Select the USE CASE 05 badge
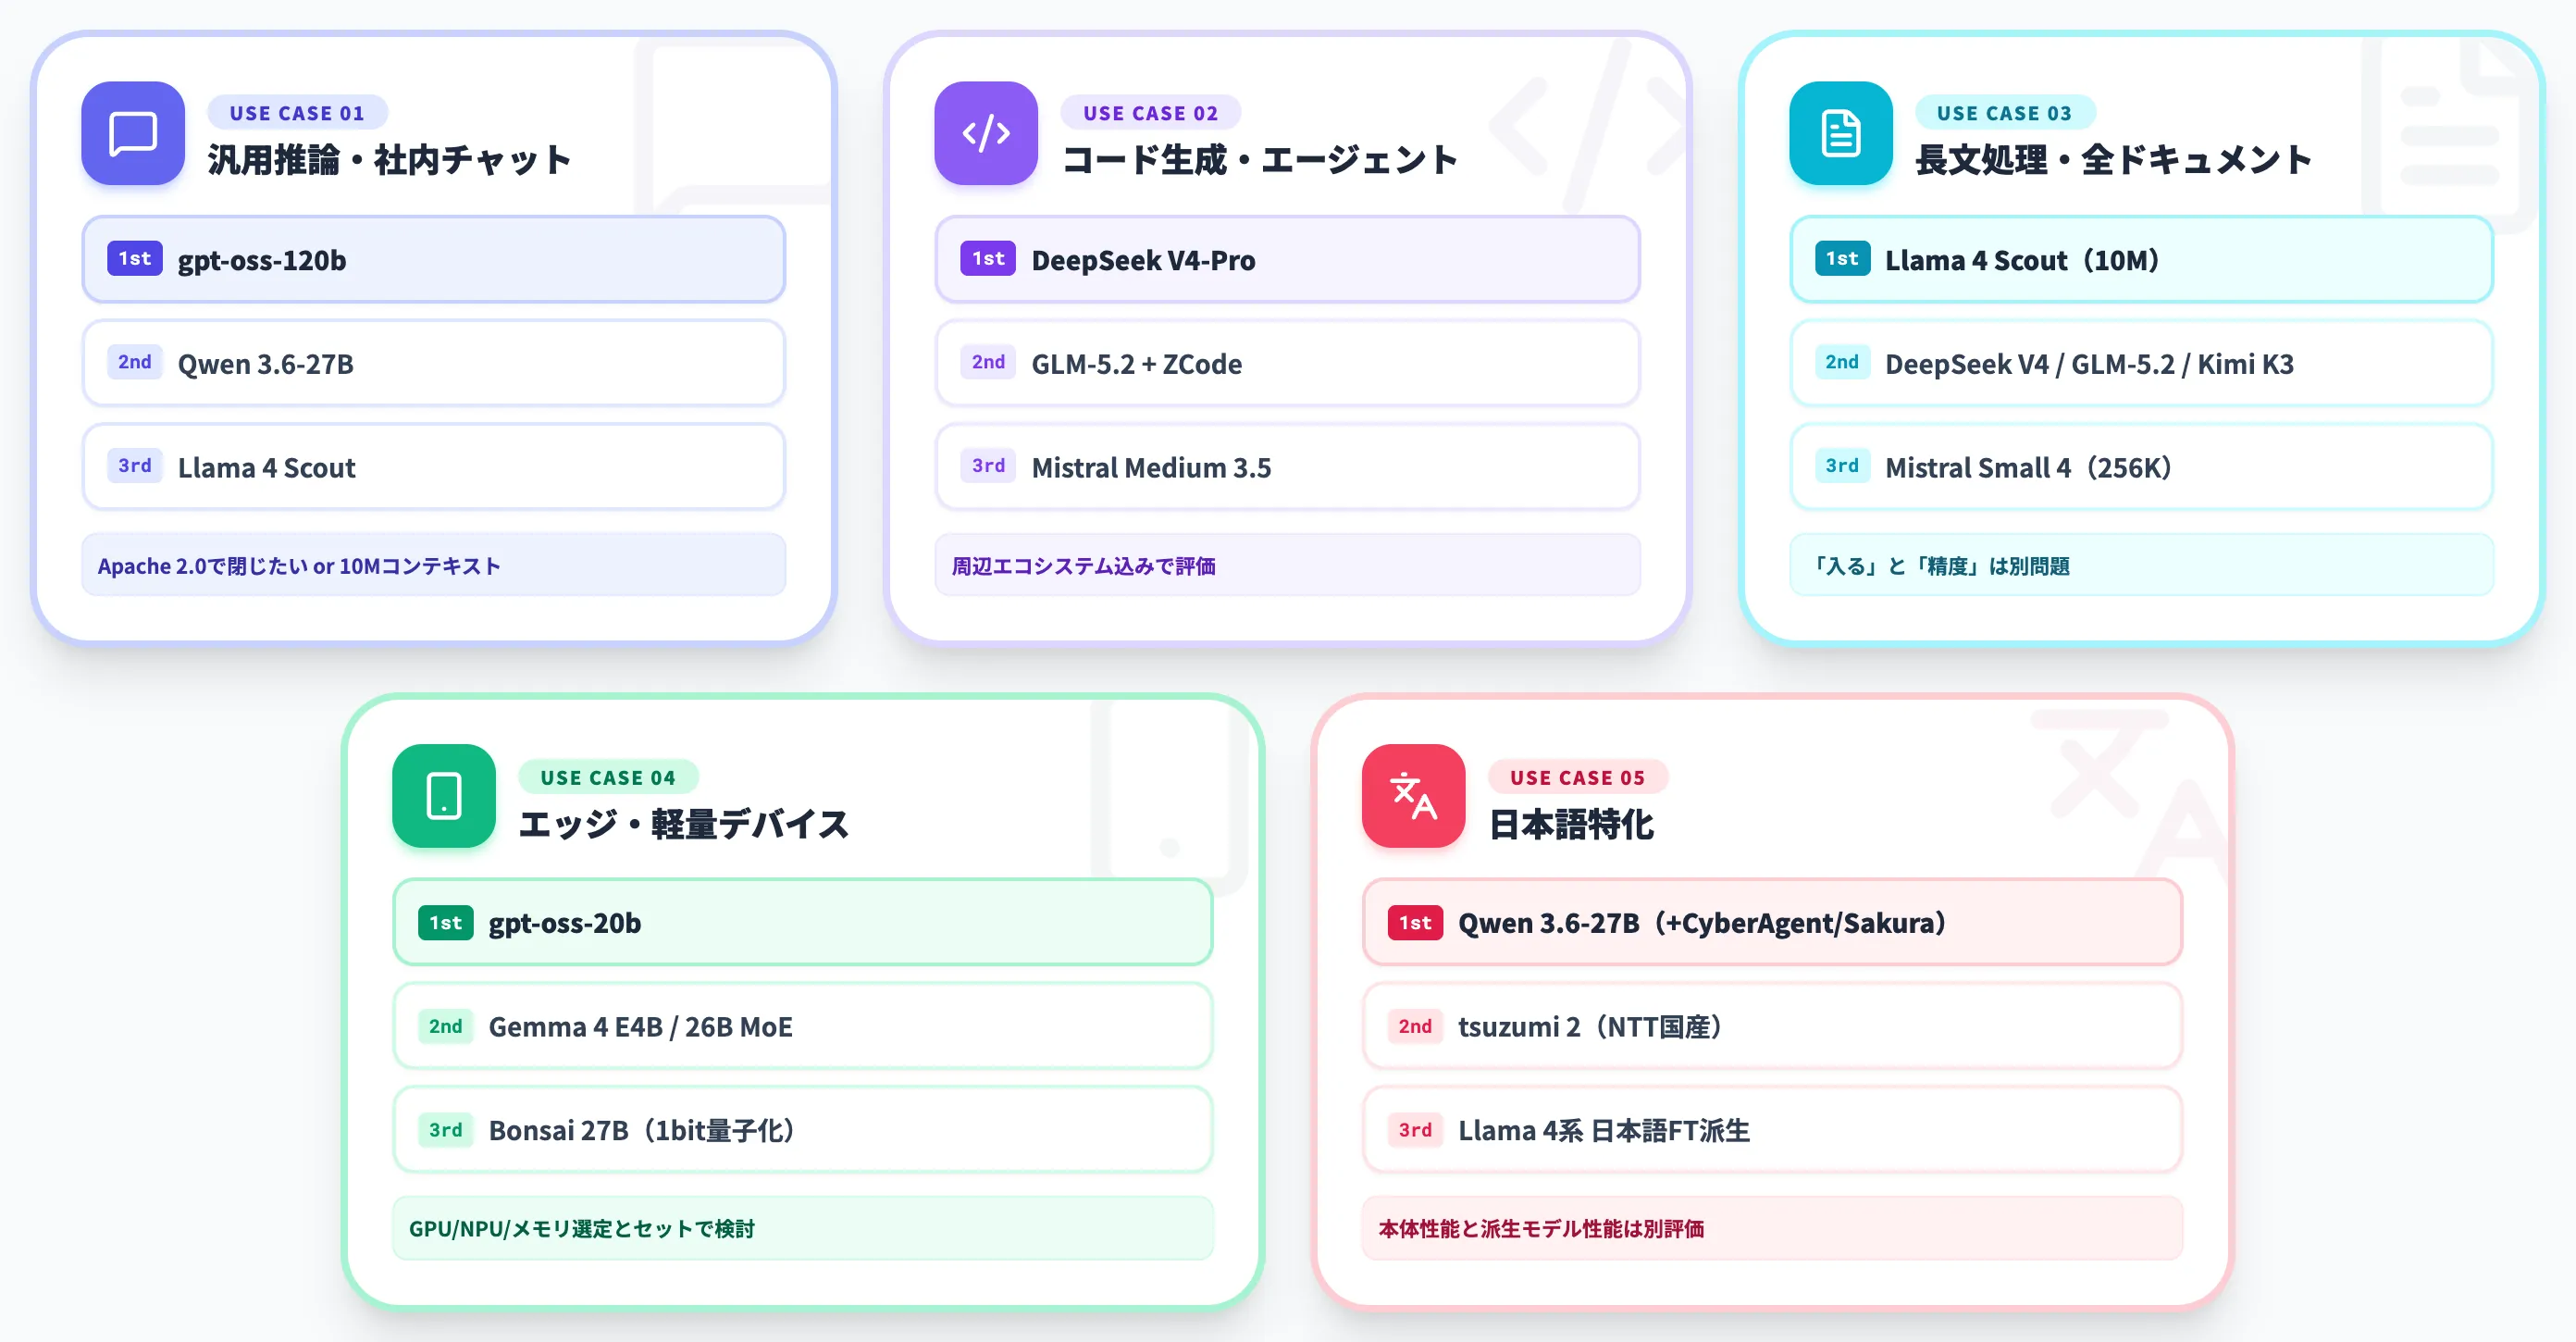The image size is (2576, 1342). coord(1577,777)
